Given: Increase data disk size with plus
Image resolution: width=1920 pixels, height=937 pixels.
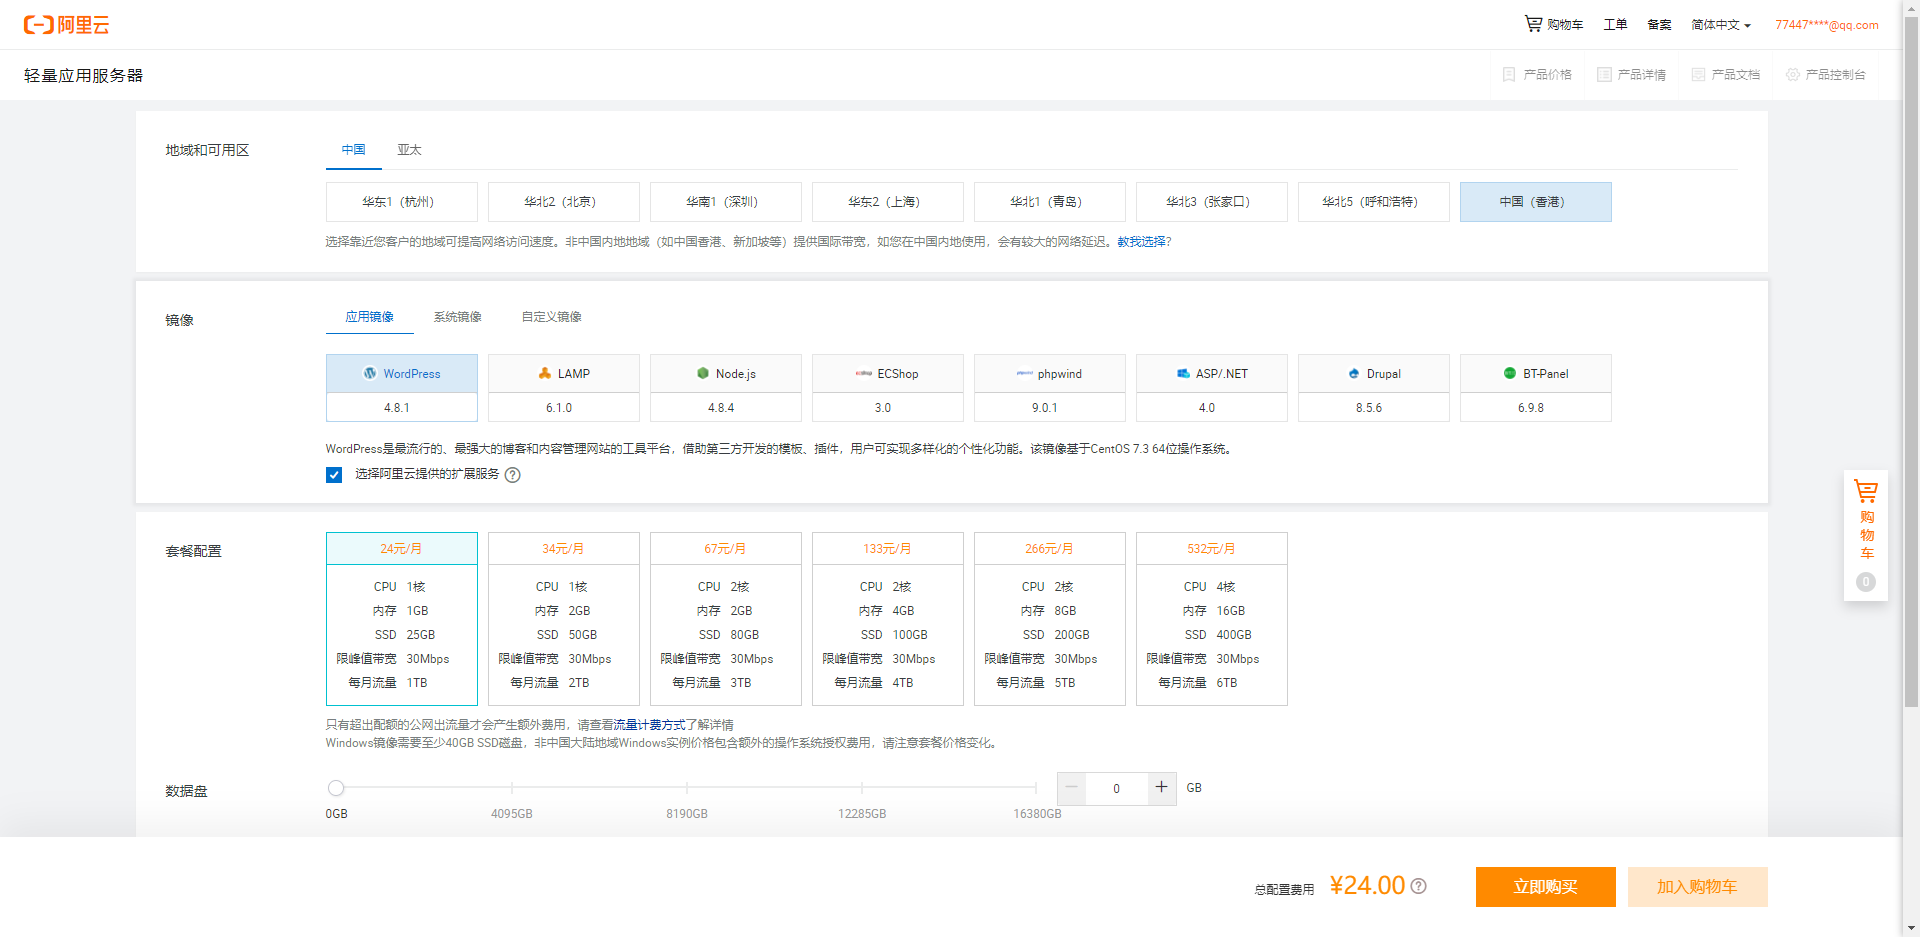Looking at the screenshot, I should [x=1161, y=788].
